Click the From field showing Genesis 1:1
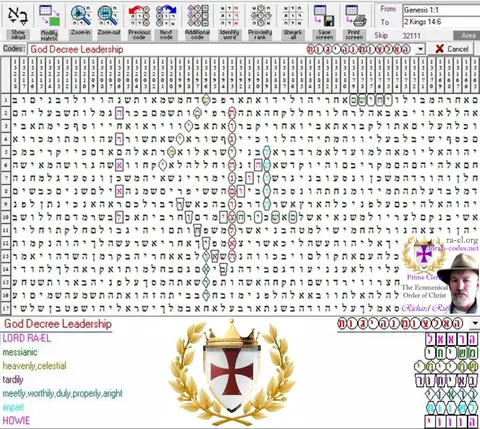Image resolution: width=480 pixels, height=429 pixels. click(x=441, y=10)
